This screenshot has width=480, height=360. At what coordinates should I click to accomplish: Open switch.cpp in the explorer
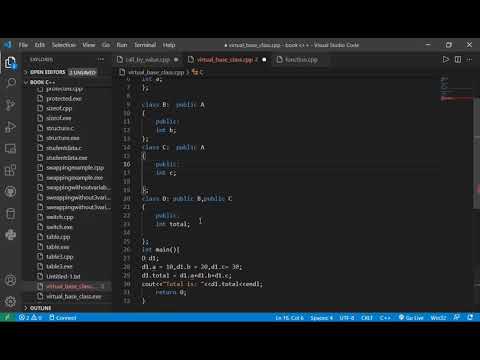click(60, 217)
